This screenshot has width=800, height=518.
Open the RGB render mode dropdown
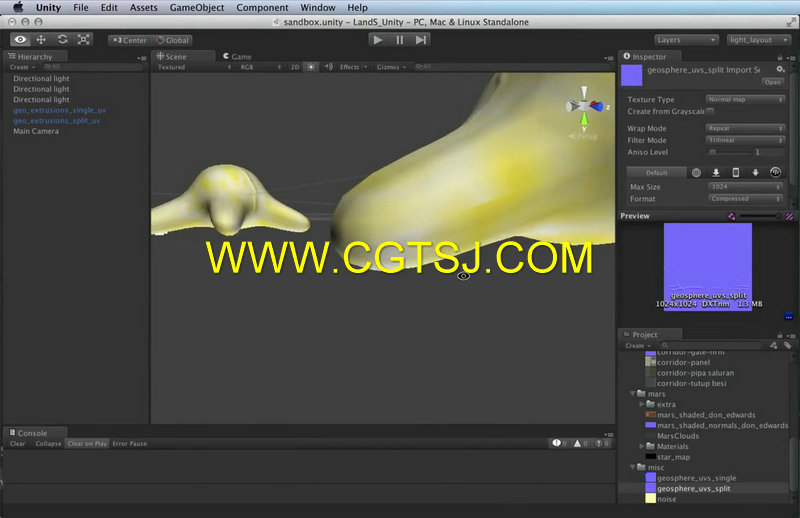[x=261, y=67]
